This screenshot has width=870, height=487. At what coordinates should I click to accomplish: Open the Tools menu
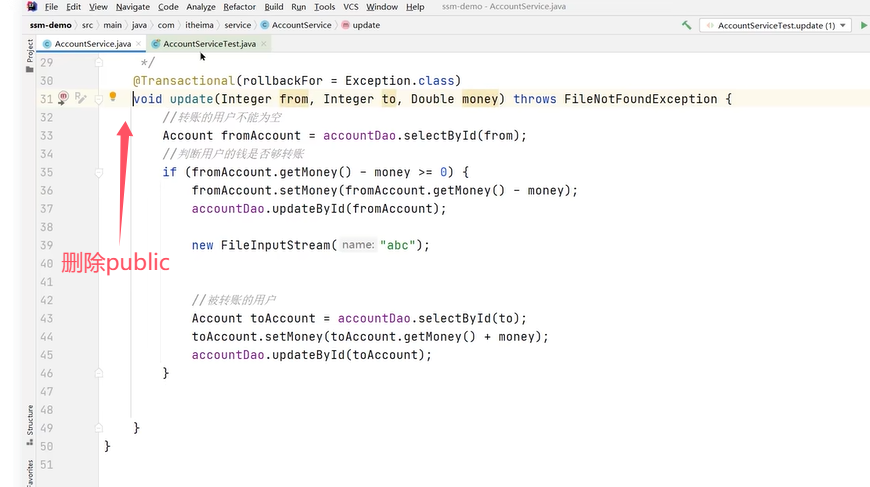(325, 7)
